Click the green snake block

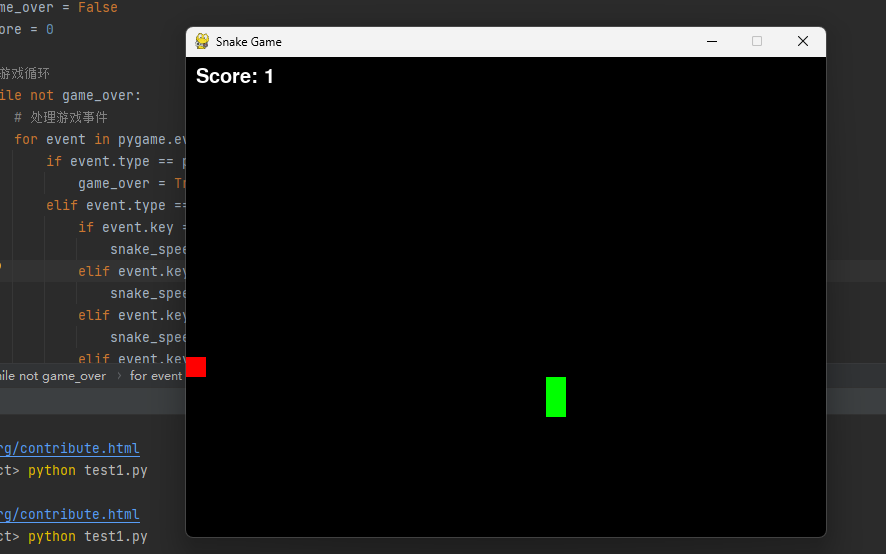(x=556, y=397)
